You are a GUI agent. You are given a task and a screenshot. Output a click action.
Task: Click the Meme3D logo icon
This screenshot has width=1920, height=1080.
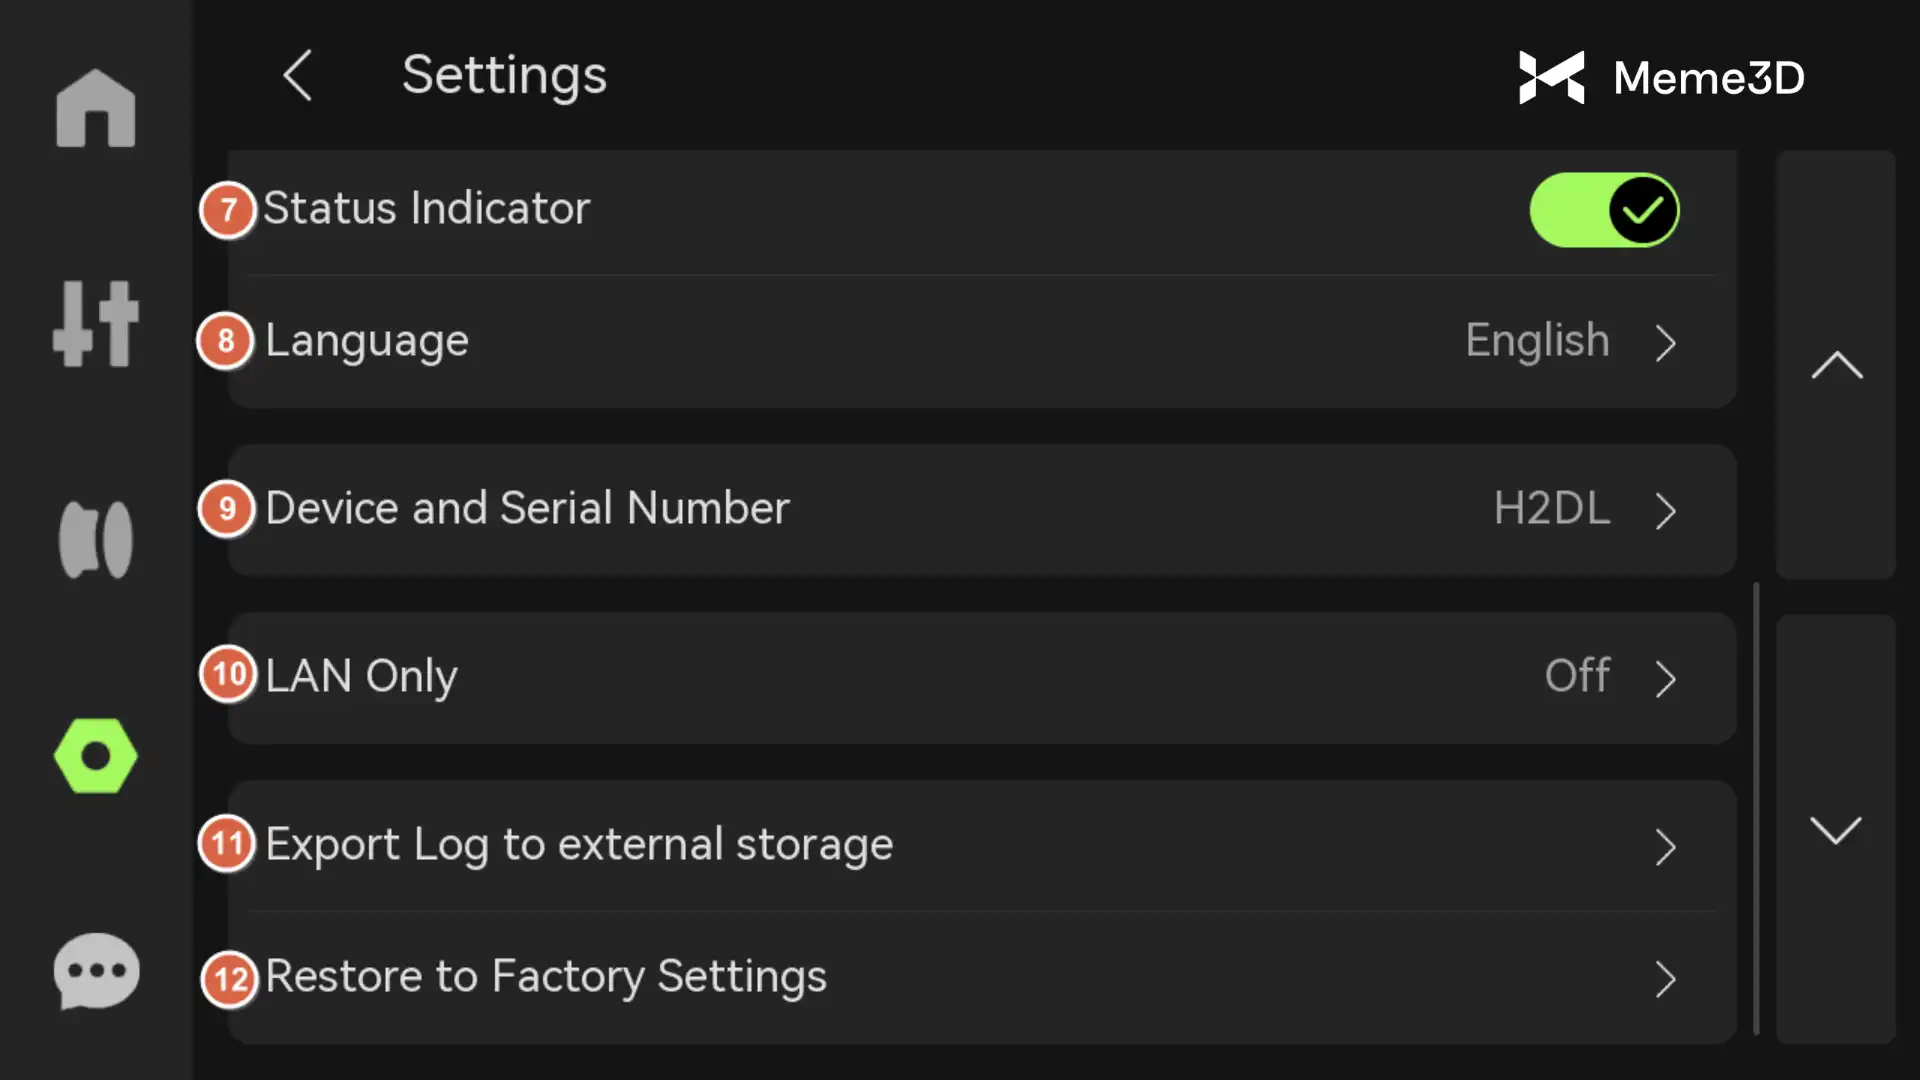[1551, 77]
